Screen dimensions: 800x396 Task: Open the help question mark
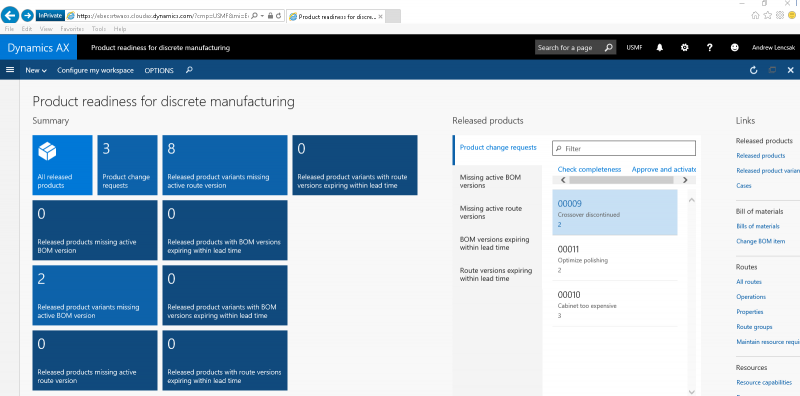coord(709,47)
